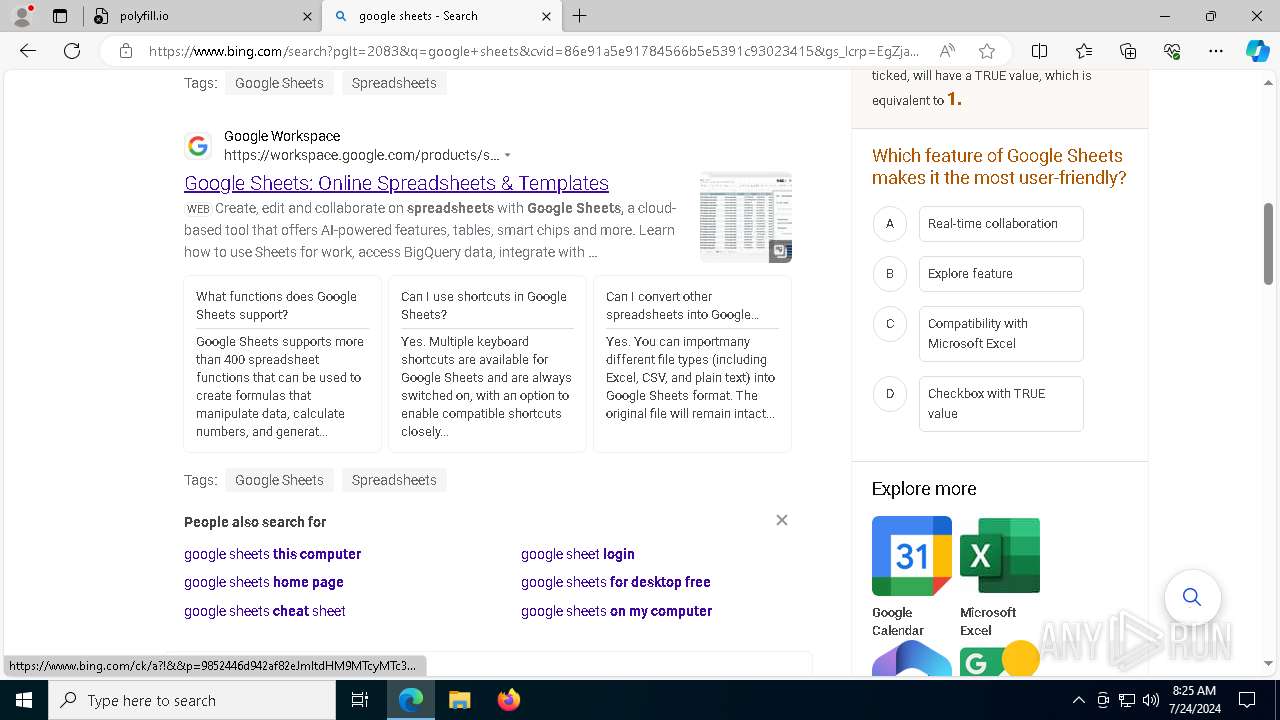Image resolution: width=1280 pixels, height=720 pixels.
Task: Click the lower Spreadsheets tag
Action: click(x=394, y=480)
